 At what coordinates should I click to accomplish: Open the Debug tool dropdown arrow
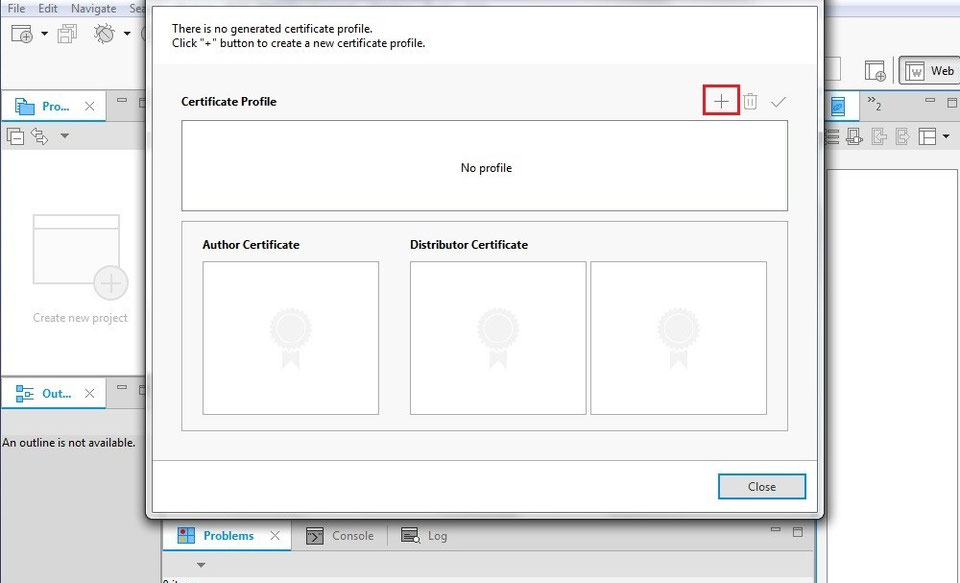tap(126, 33)
